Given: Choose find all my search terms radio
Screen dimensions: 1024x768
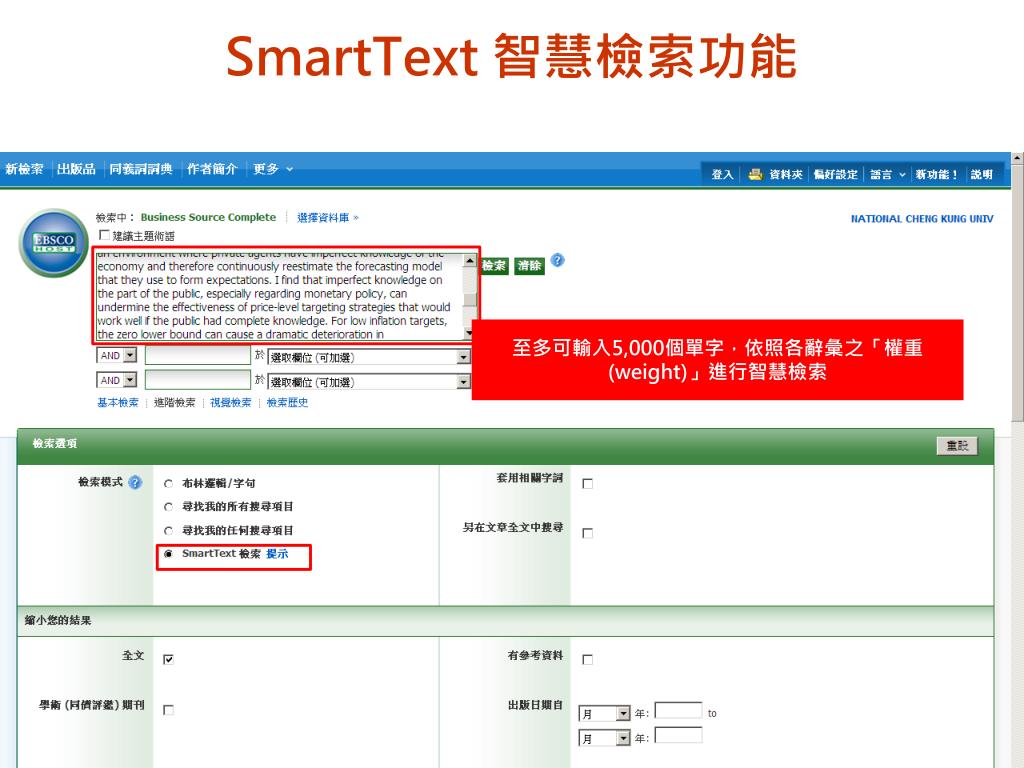Looking at the screenshot, I should tap(168, 507).
